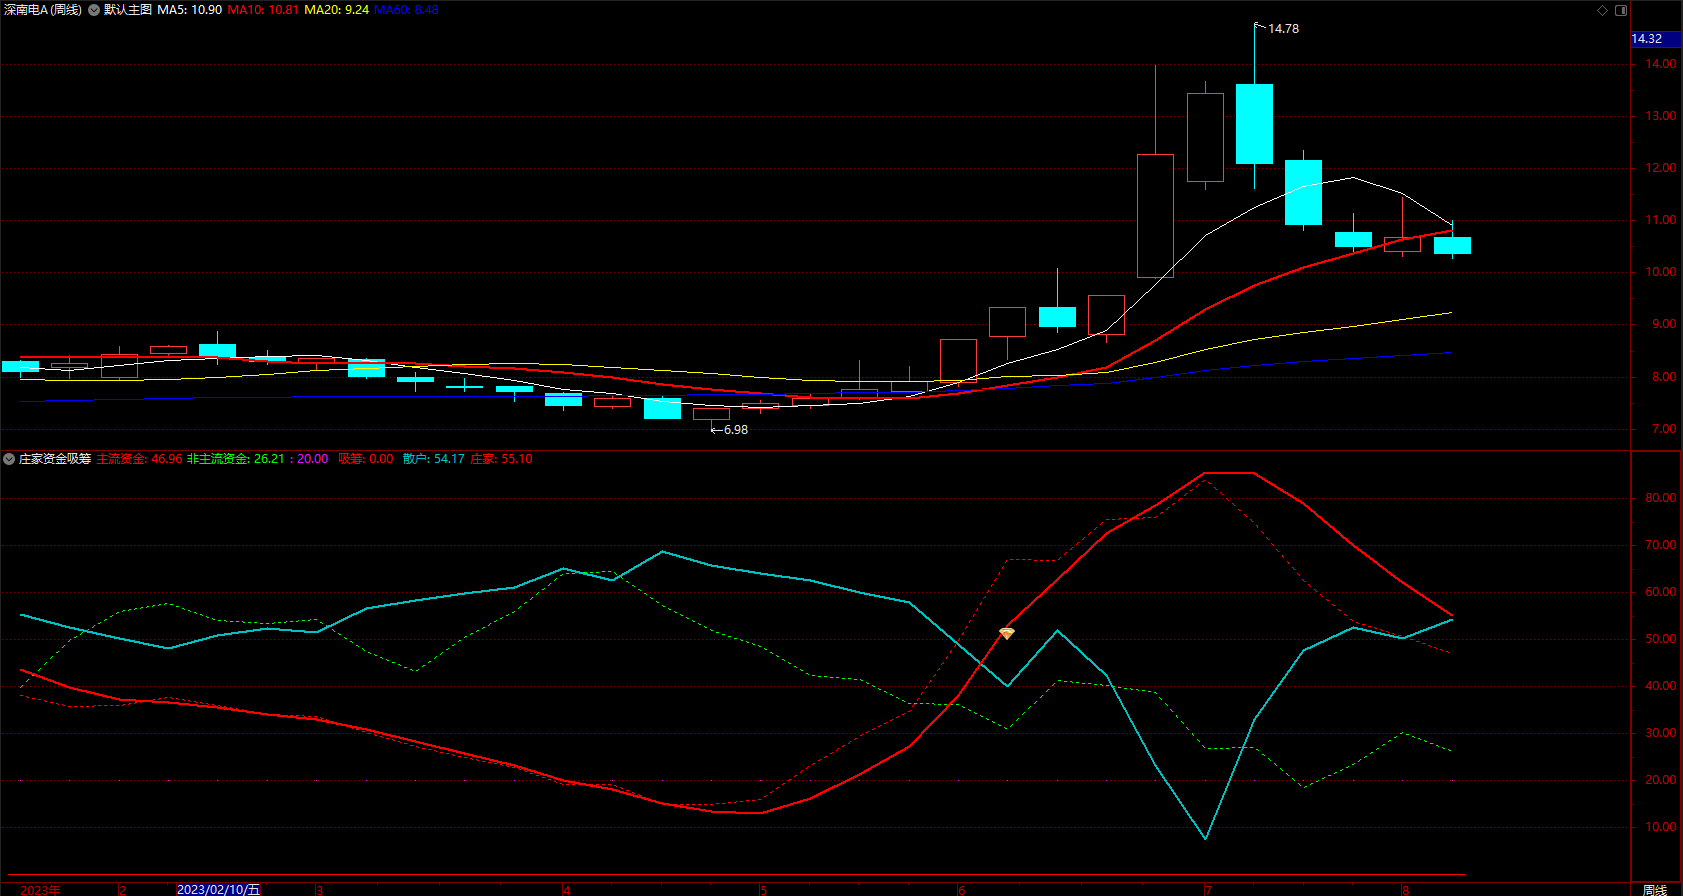The width and height of the screenshot is (1683, 896).
Task: Click the 10.00 indicator axis label near bottom
Action: tap(1661, 827)
